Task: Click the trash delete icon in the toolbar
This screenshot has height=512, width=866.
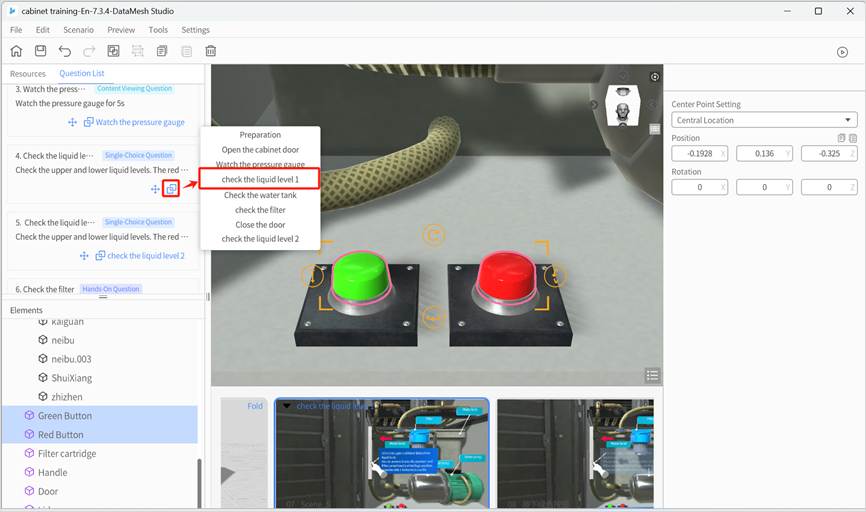Action: pyautogui.click(x=211, y=51)
